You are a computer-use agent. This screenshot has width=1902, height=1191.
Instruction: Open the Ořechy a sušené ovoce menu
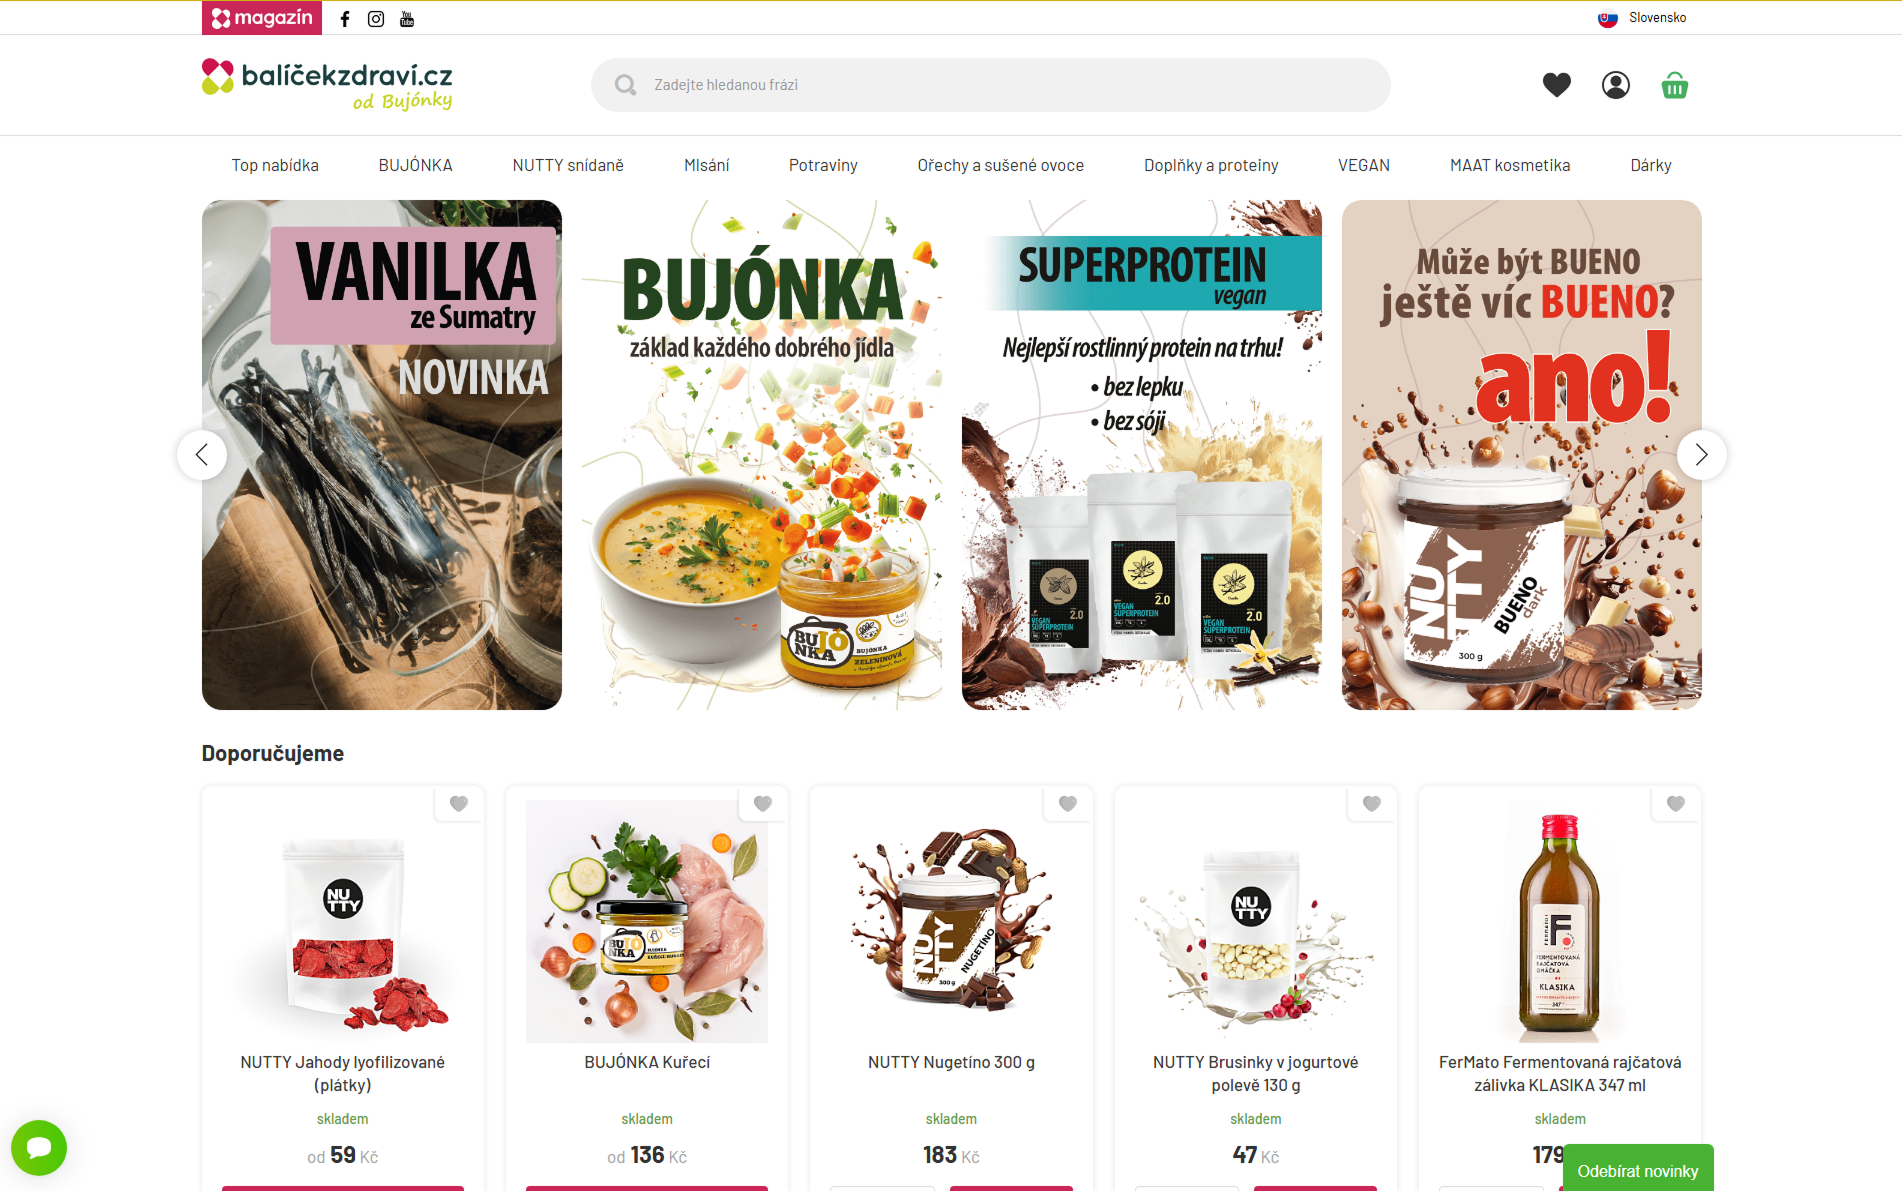tap(1001, 165)
